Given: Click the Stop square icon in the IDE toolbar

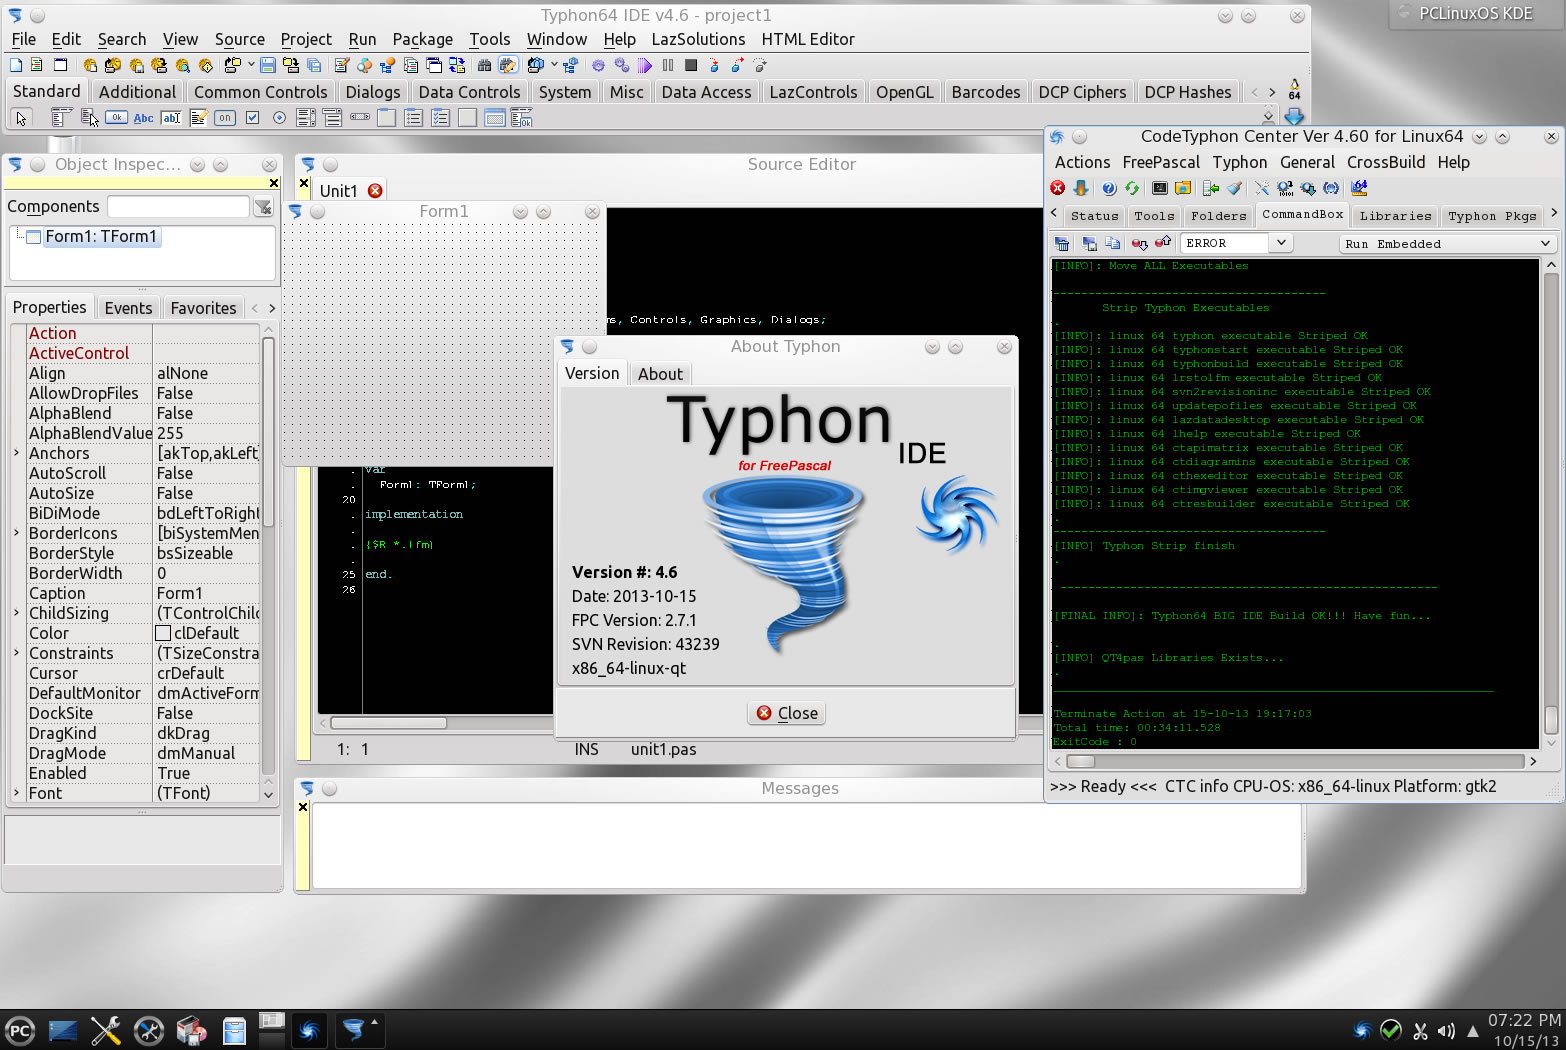Looking at the screenshot, I should click(x=690, y=65).
